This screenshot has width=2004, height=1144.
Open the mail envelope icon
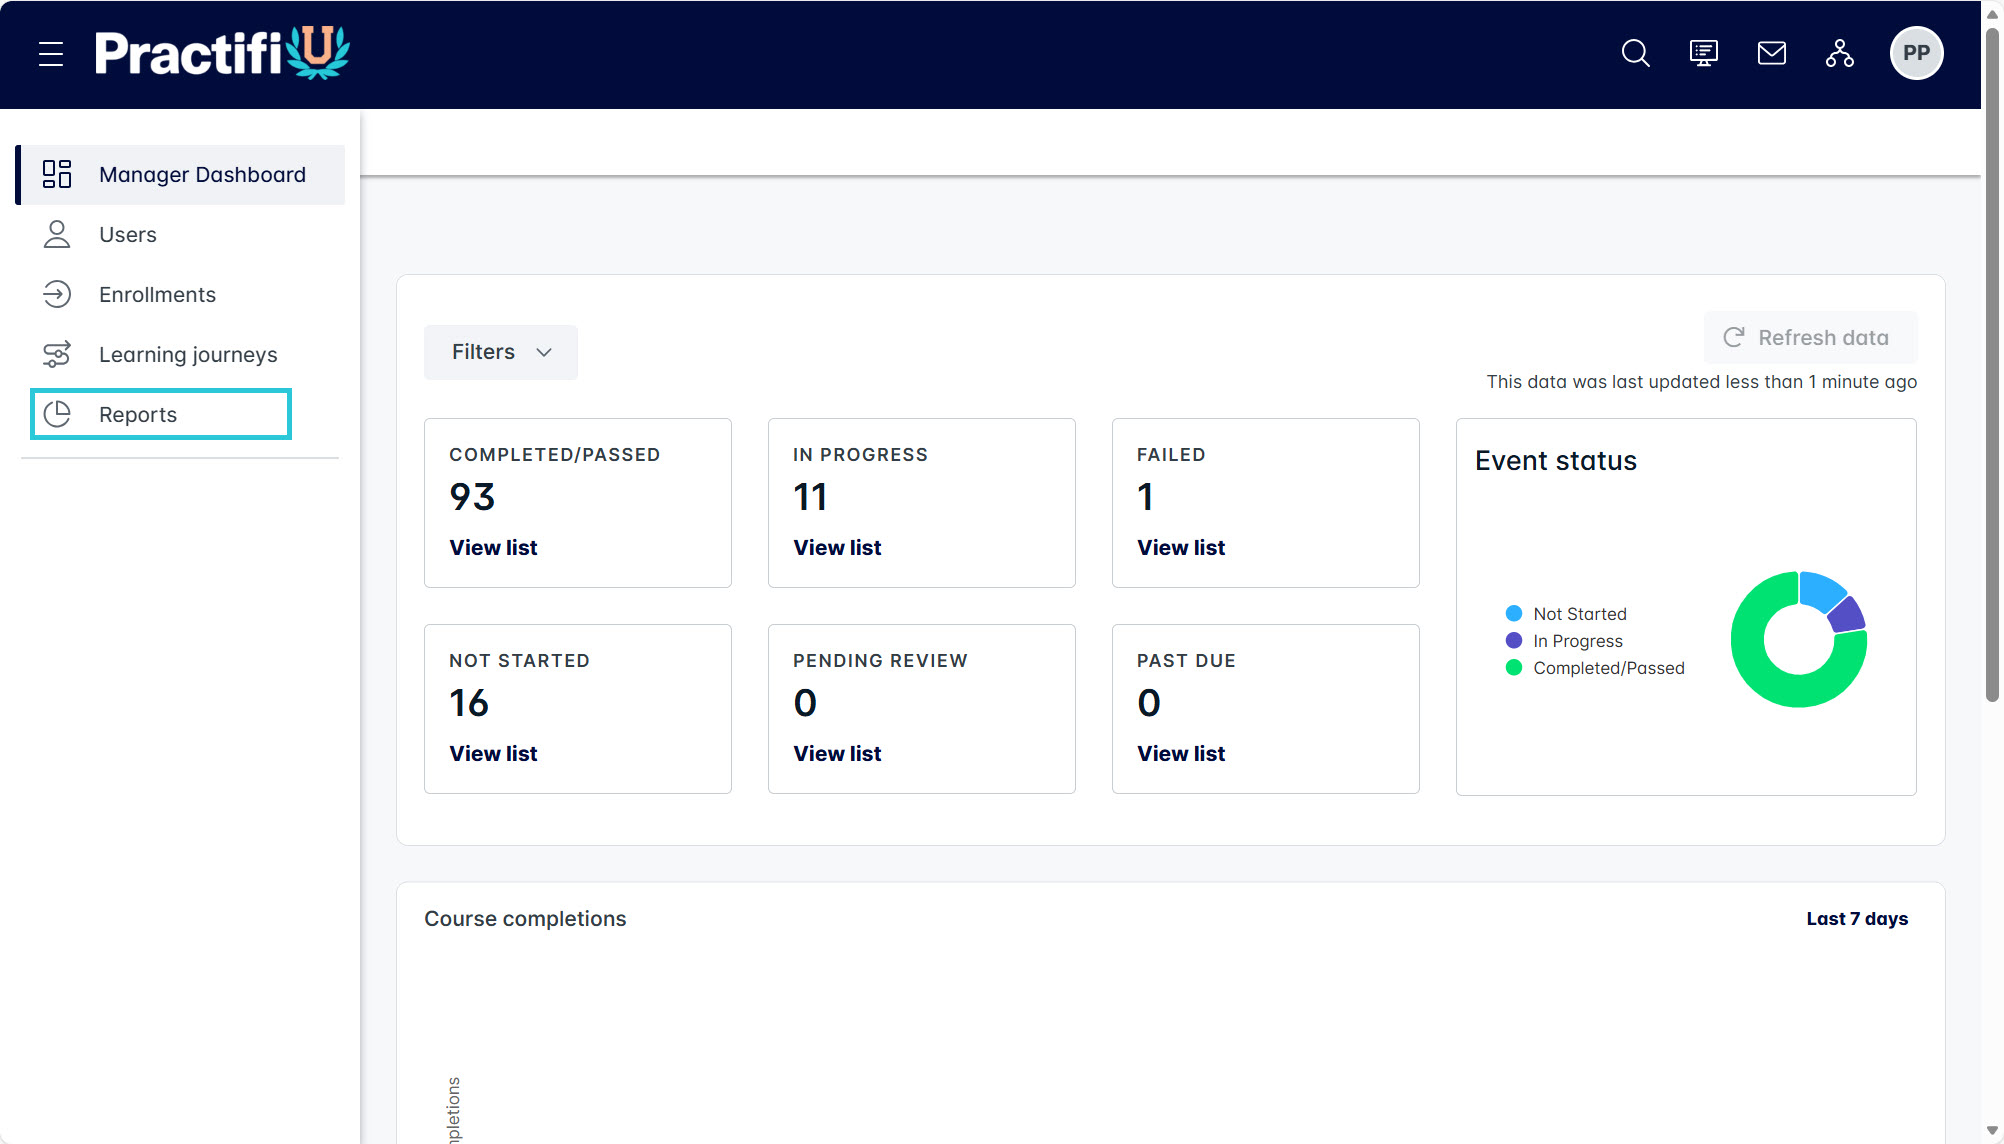click(1772, 54)
